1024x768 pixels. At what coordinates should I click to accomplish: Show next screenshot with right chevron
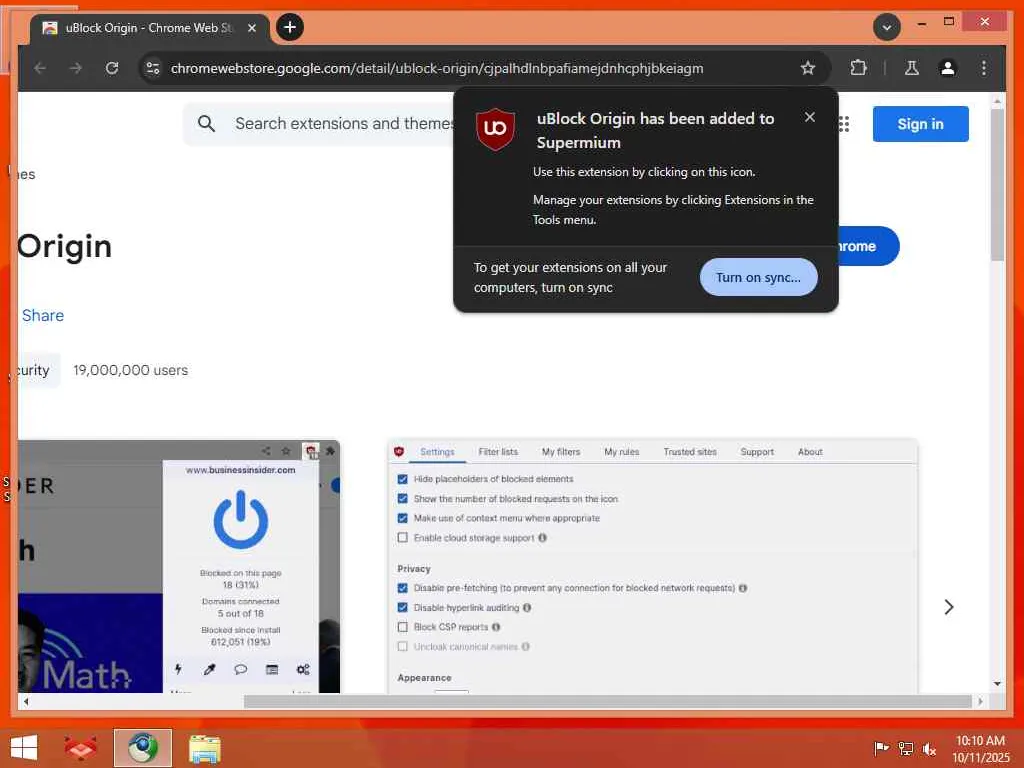(x=948, y=607)
